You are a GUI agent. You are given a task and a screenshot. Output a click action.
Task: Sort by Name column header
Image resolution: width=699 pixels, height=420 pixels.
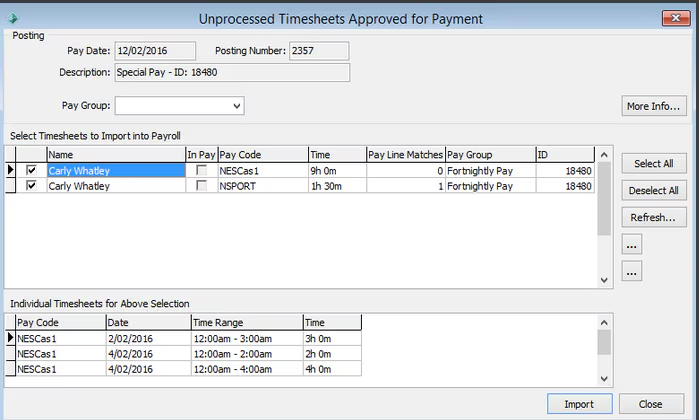click(x=116, y=155)
